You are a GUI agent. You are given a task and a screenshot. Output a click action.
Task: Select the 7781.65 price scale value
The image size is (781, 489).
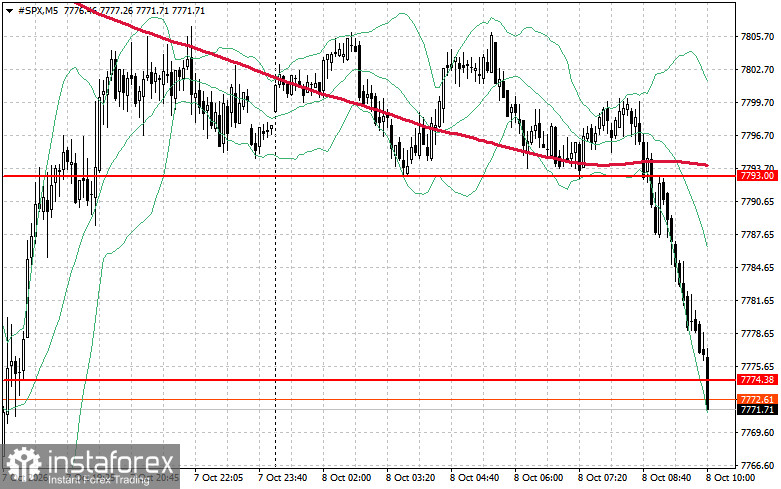click(x=757, y=301)
